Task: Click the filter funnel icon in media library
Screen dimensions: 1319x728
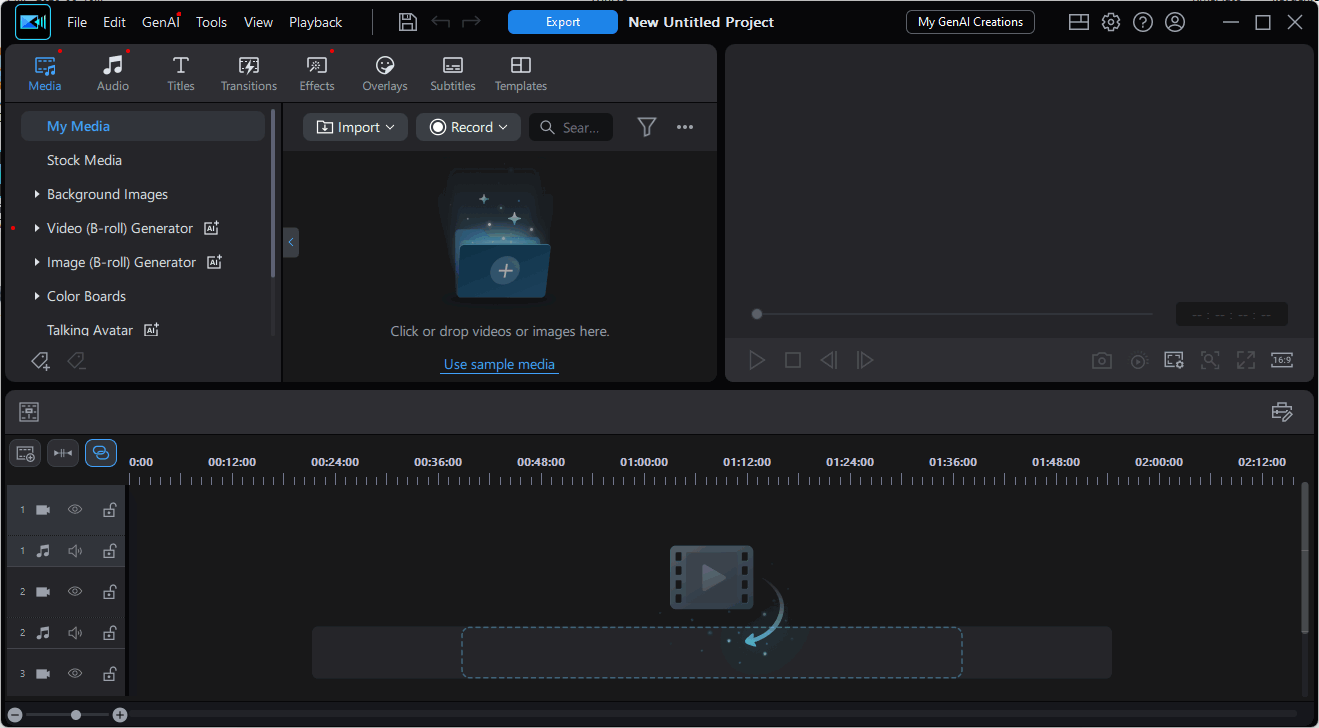Action: click(647, 127)
